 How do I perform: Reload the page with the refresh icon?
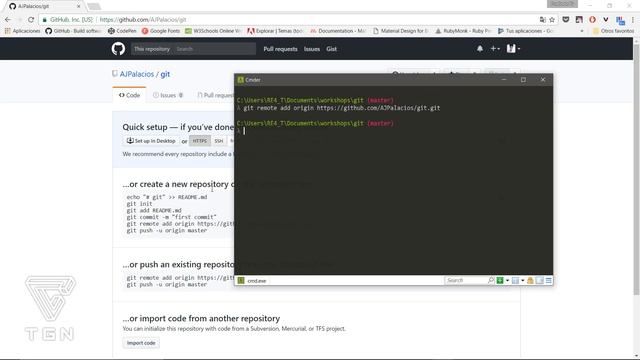click(31, 20)
